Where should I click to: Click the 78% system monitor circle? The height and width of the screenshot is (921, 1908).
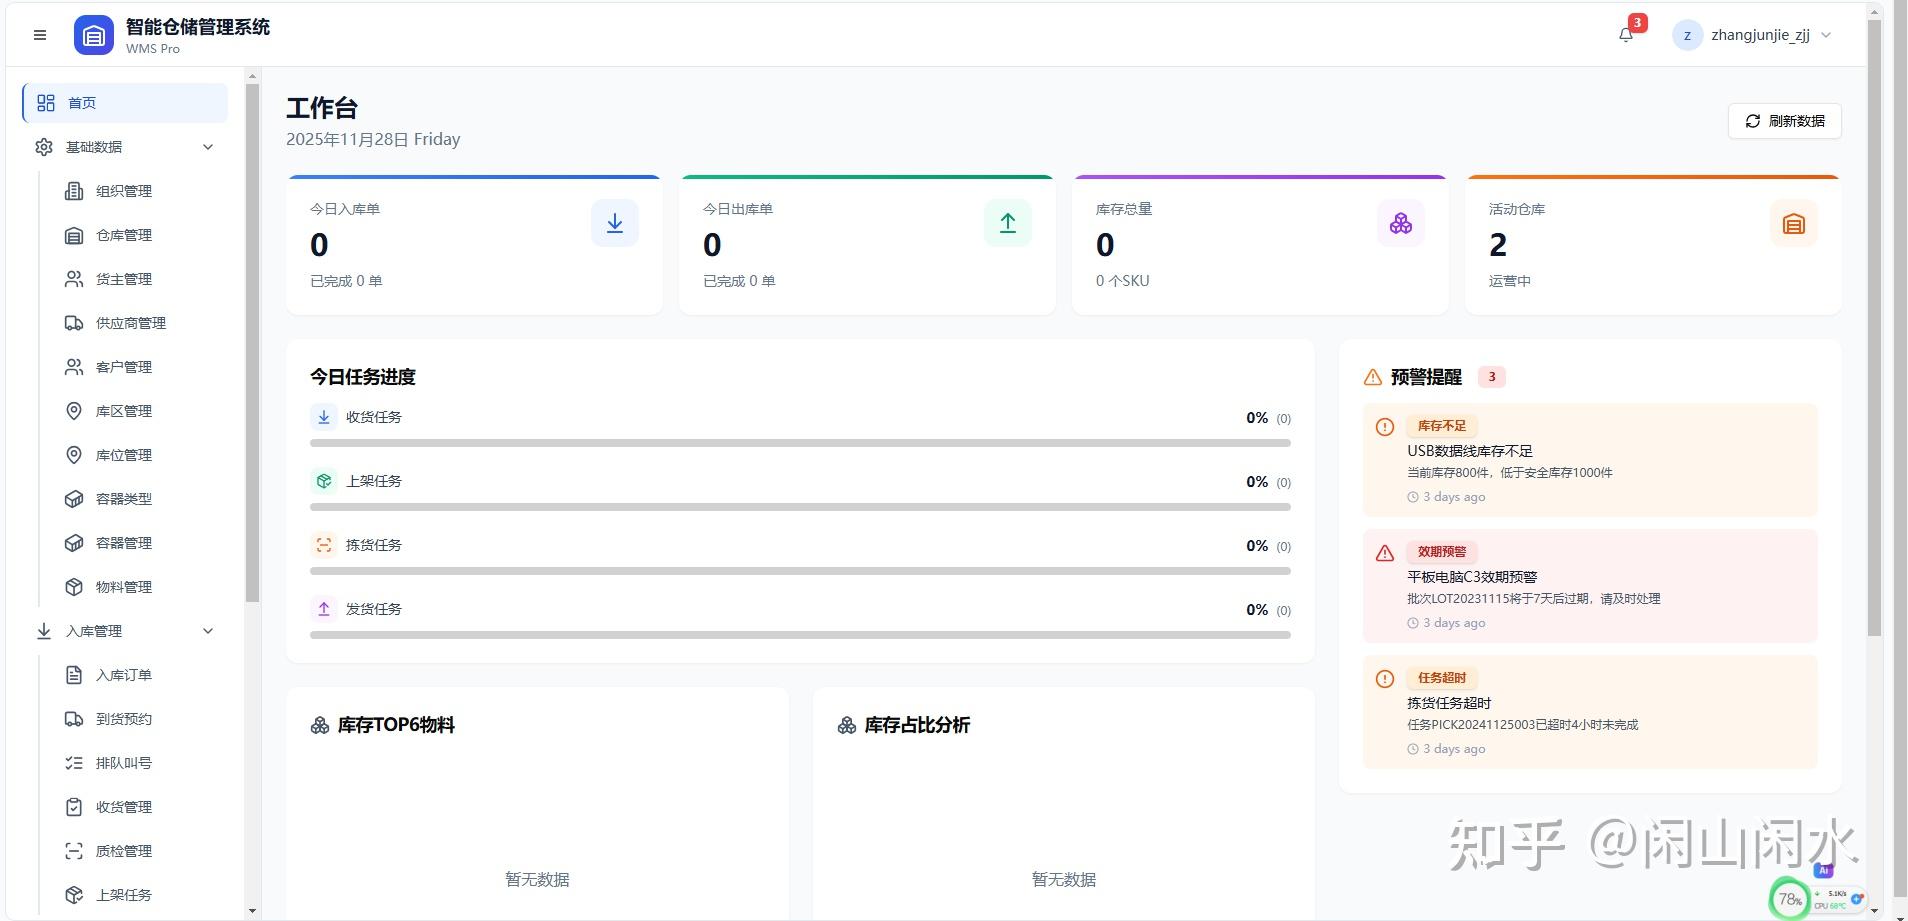coord(1790,899)
